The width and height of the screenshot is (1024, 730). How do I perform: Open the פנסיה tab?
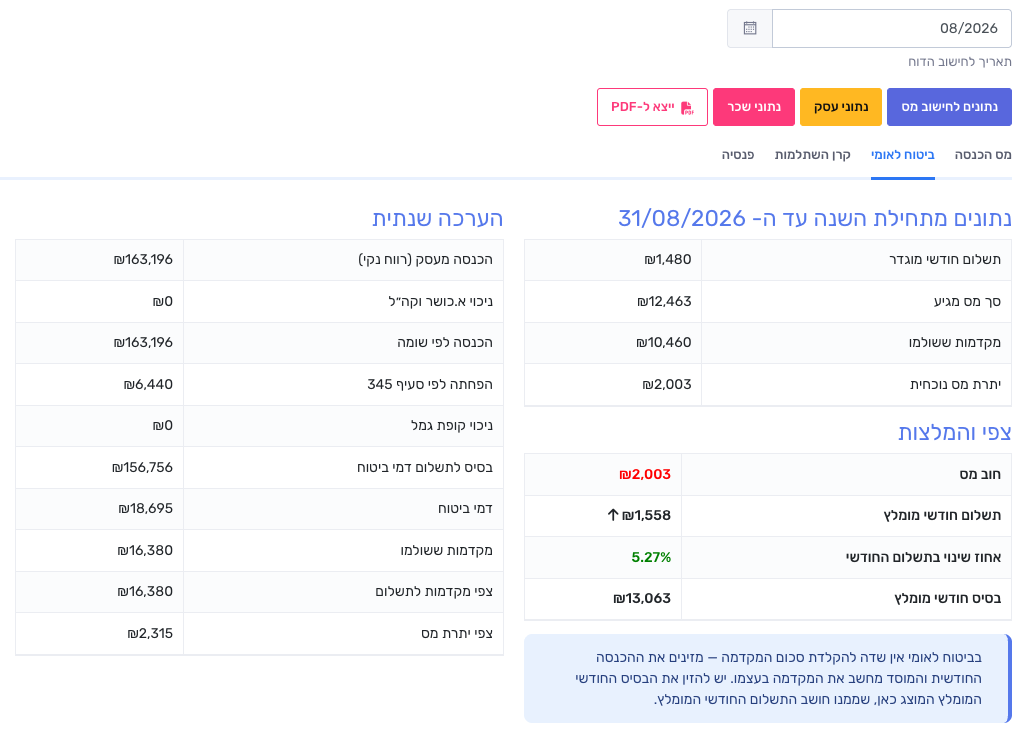738,155
